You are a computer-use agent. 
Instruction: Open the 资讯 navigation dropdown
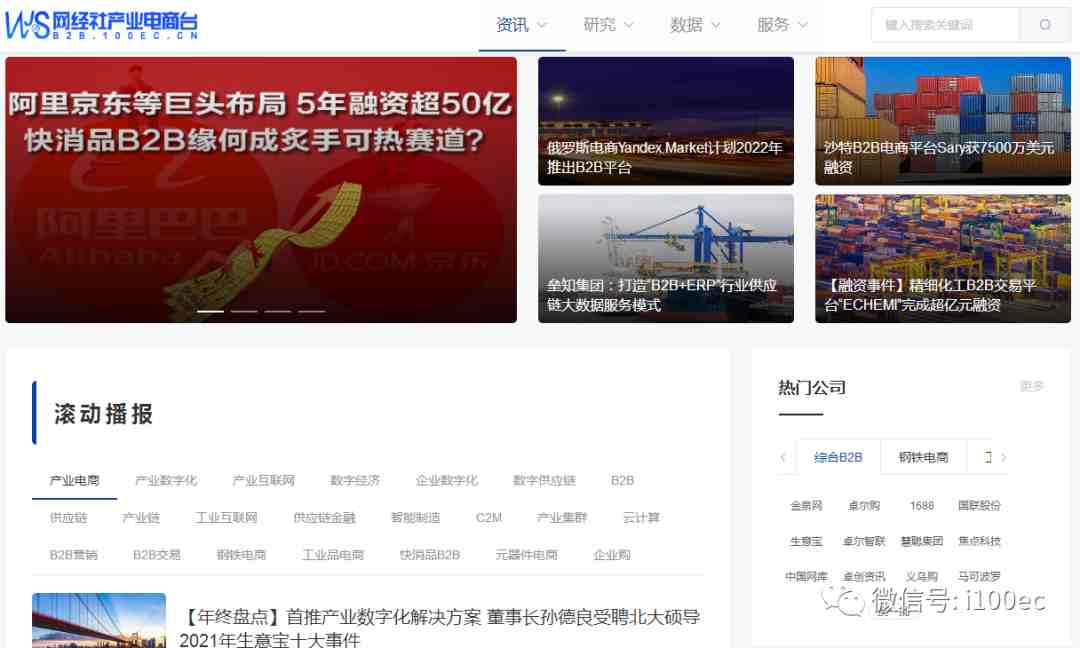click(521, 25)
